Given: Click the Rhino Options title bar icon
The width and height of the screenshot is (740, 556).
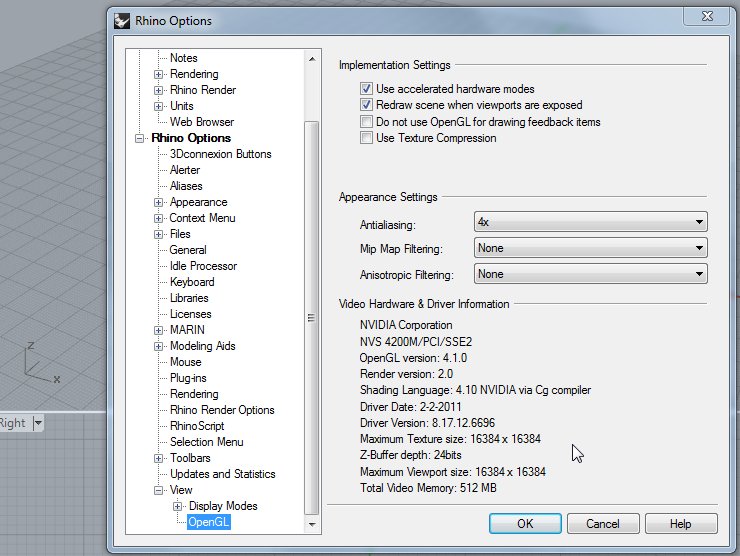Looking at the screenshot, I should pos(122,21).
